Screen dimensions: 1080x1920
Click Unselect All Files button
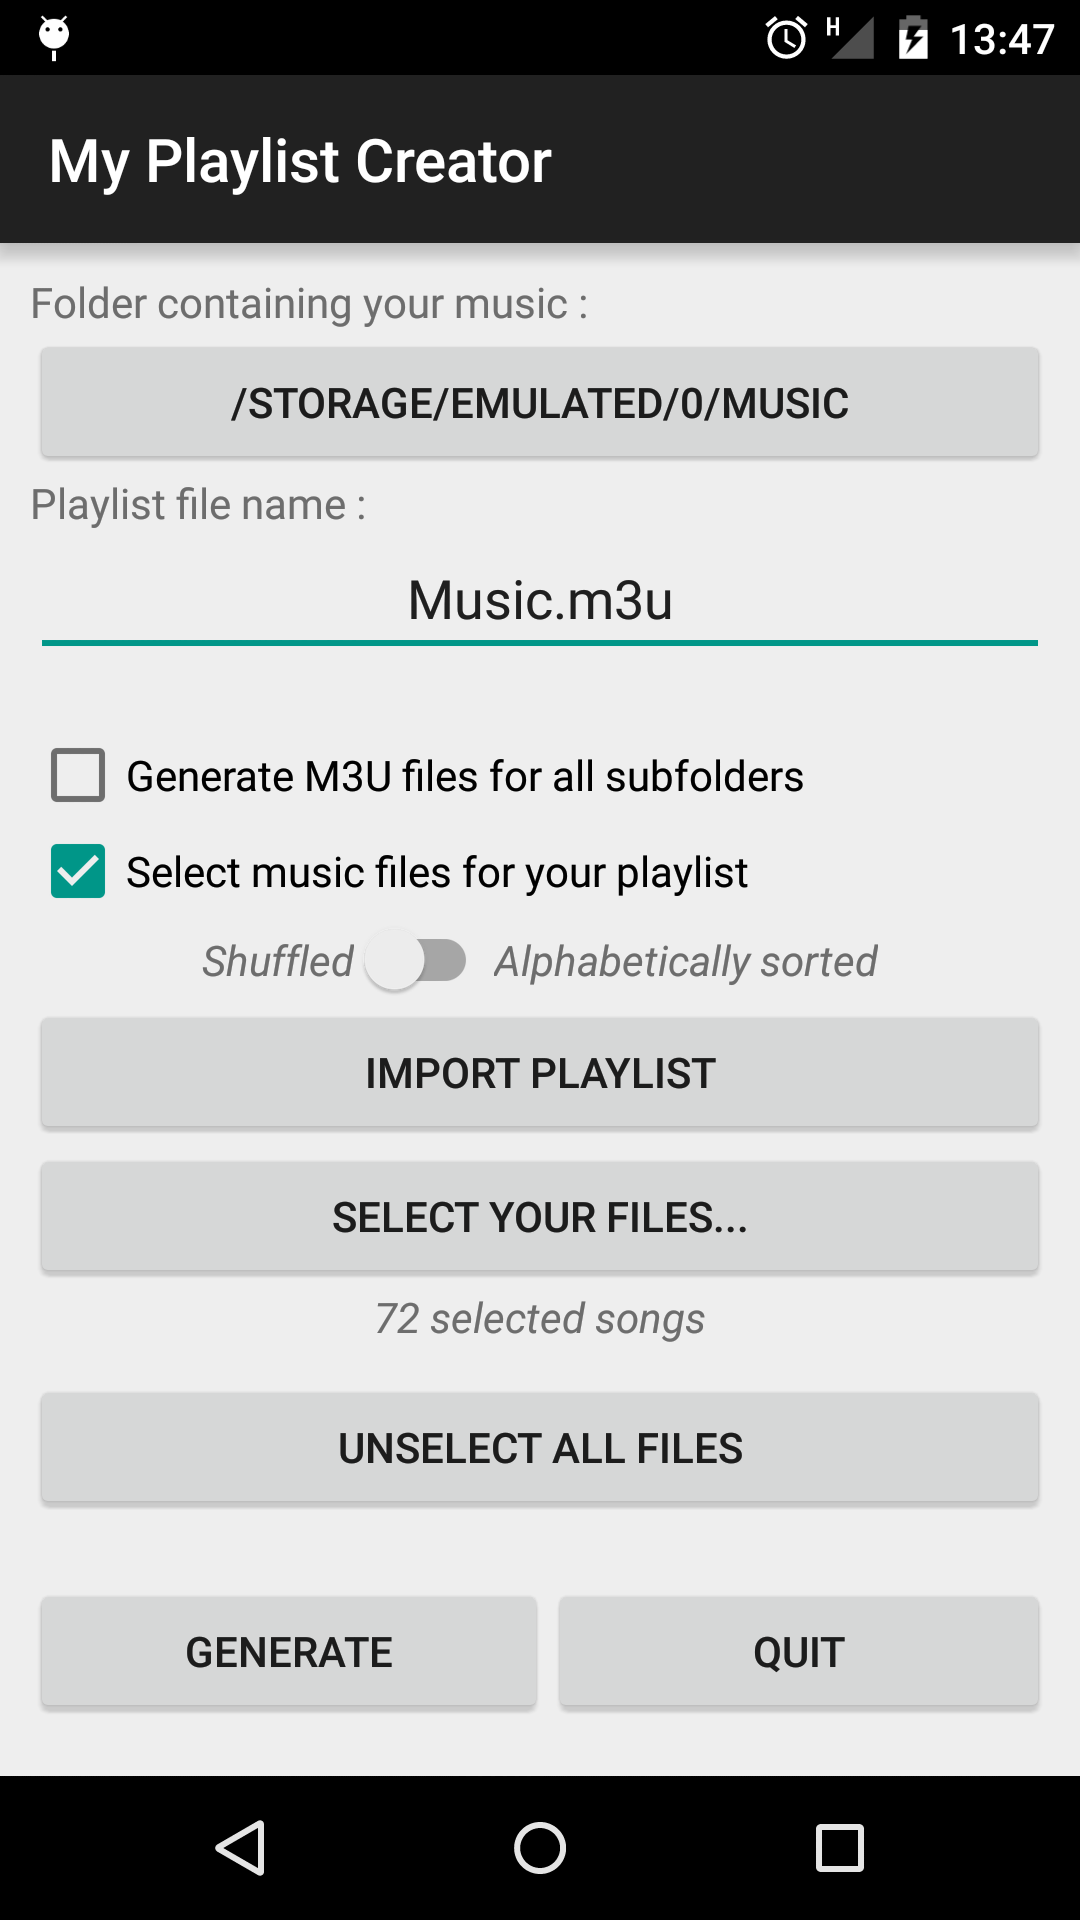pyautogui.click(x=540, y=1448)
